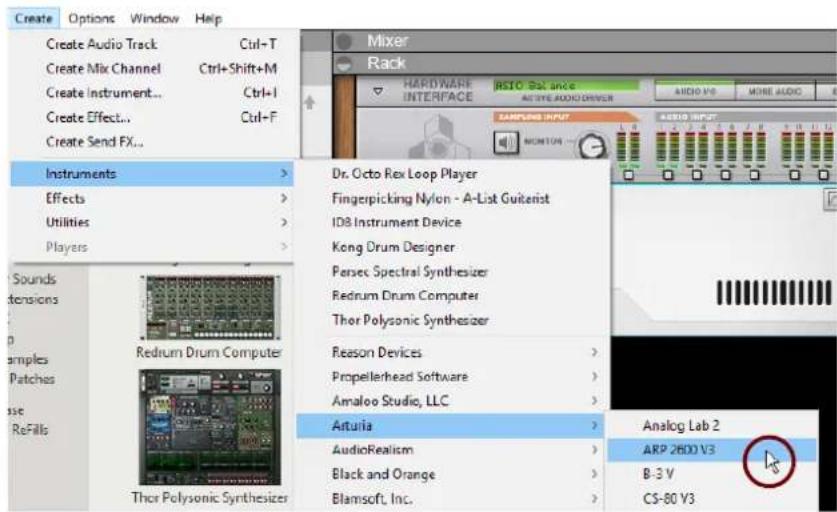Expand Black and Orange submenu
This screenshot has height=512, width=837.
pos(451,474)
